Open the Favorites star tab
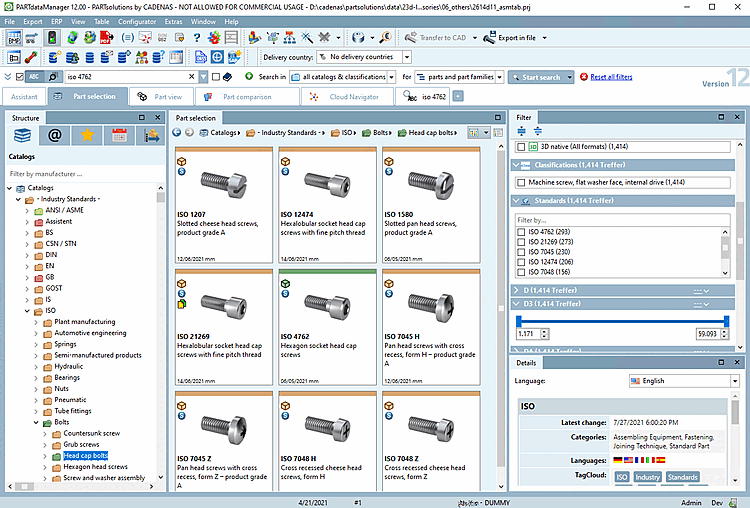Image resolution: width=750 pixels, height=508 pixels. (x=88, y=136)
